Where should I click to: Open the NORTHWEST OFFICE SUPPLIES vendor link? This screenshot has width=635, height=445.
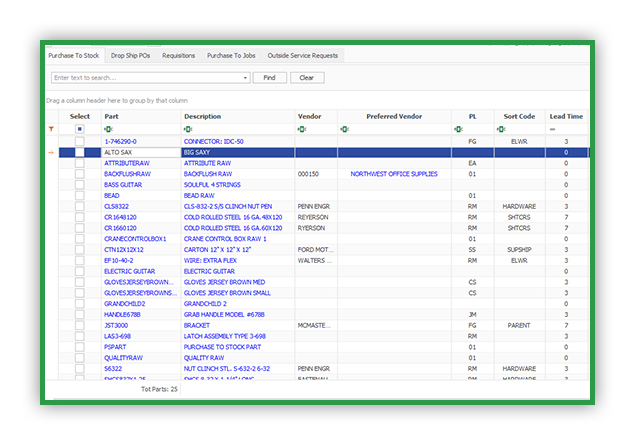pos(394,174)
